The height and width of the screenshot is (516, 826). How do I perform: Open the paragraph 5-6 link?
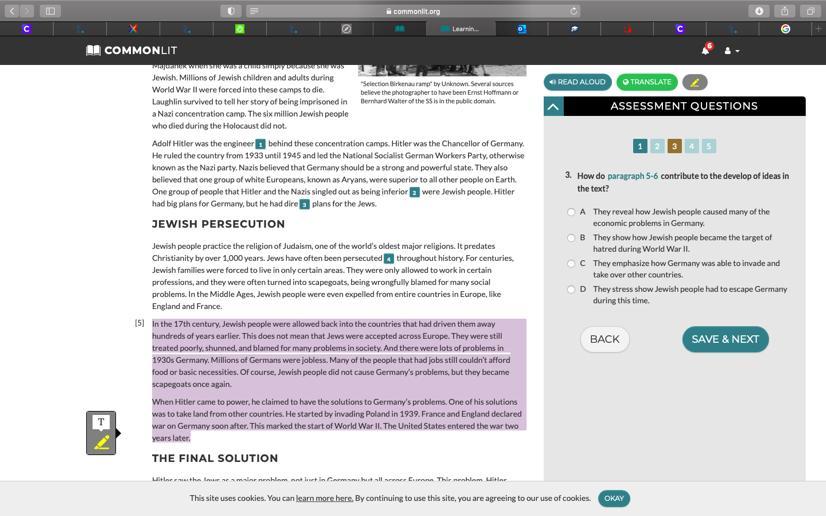click(x=632, y=176)
